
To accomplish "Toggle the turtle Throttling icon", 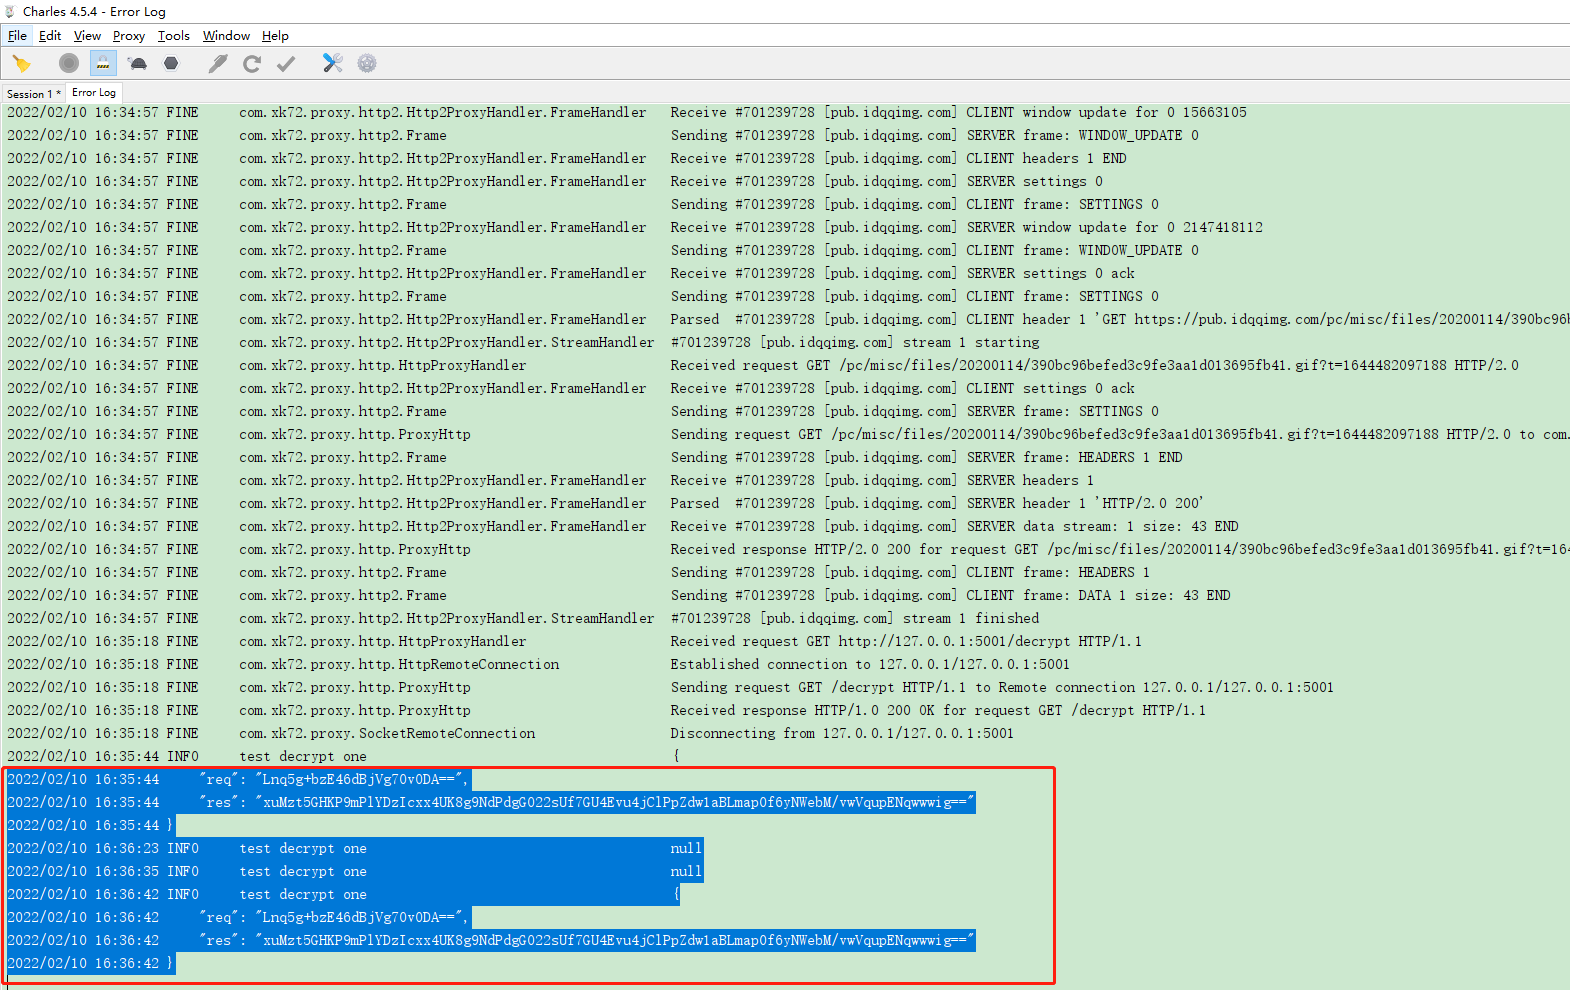I will click(138, 64).
